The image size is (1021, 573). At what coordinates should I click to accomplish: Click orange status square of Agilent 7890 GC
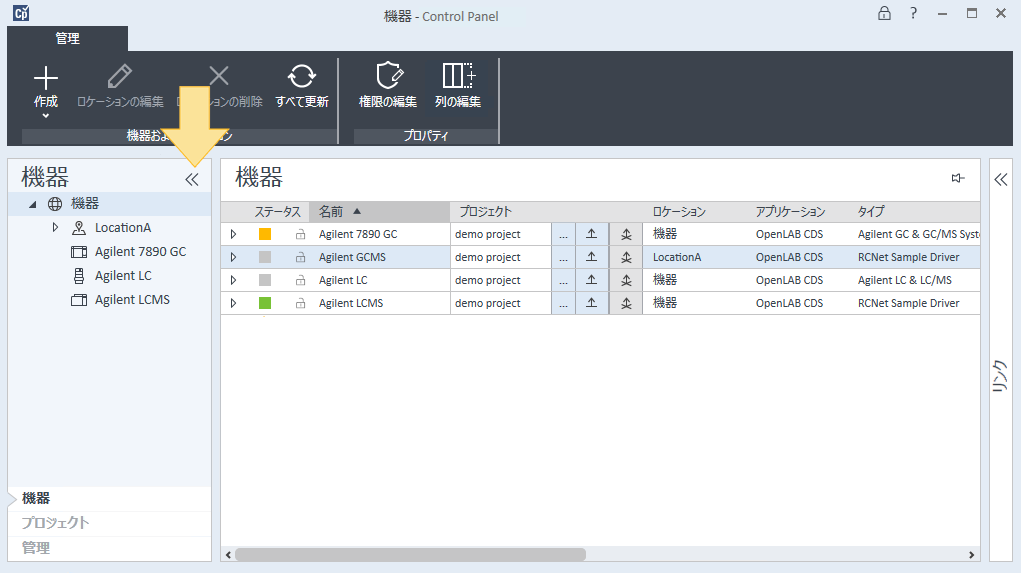pos(265,234)
